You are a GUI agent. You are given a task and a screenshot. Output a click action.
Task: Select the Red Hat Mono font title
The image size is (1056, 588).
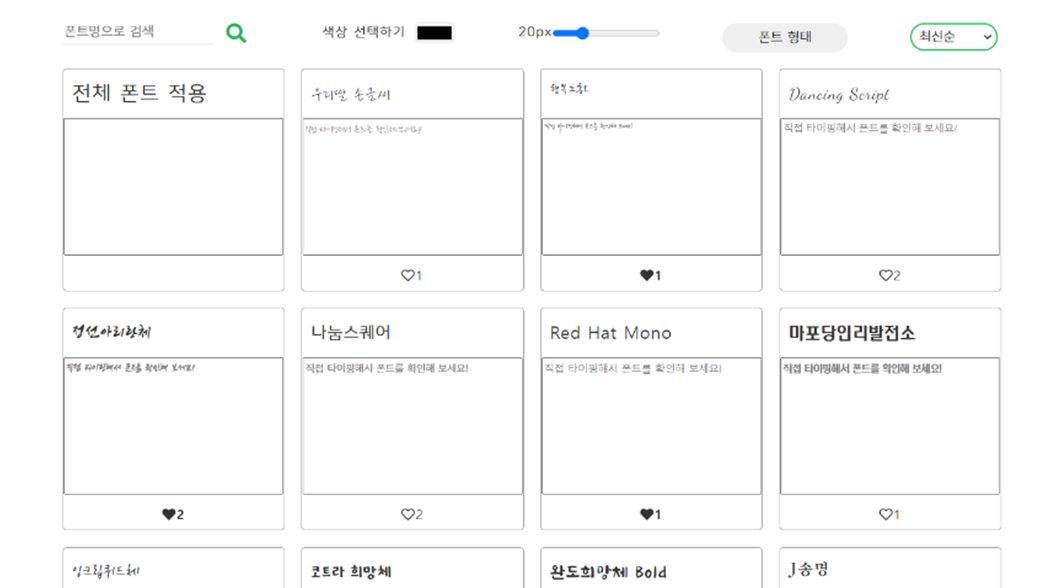[x=610, y=333]
